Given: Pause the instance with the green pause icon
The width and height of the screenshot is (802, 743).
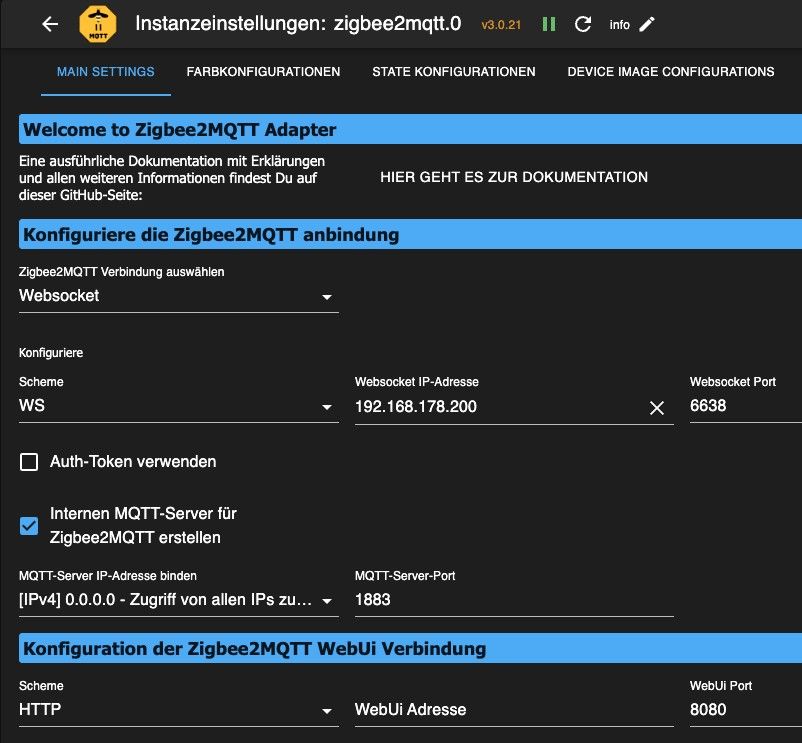Looking at the screenshot, I should (549, 24).
